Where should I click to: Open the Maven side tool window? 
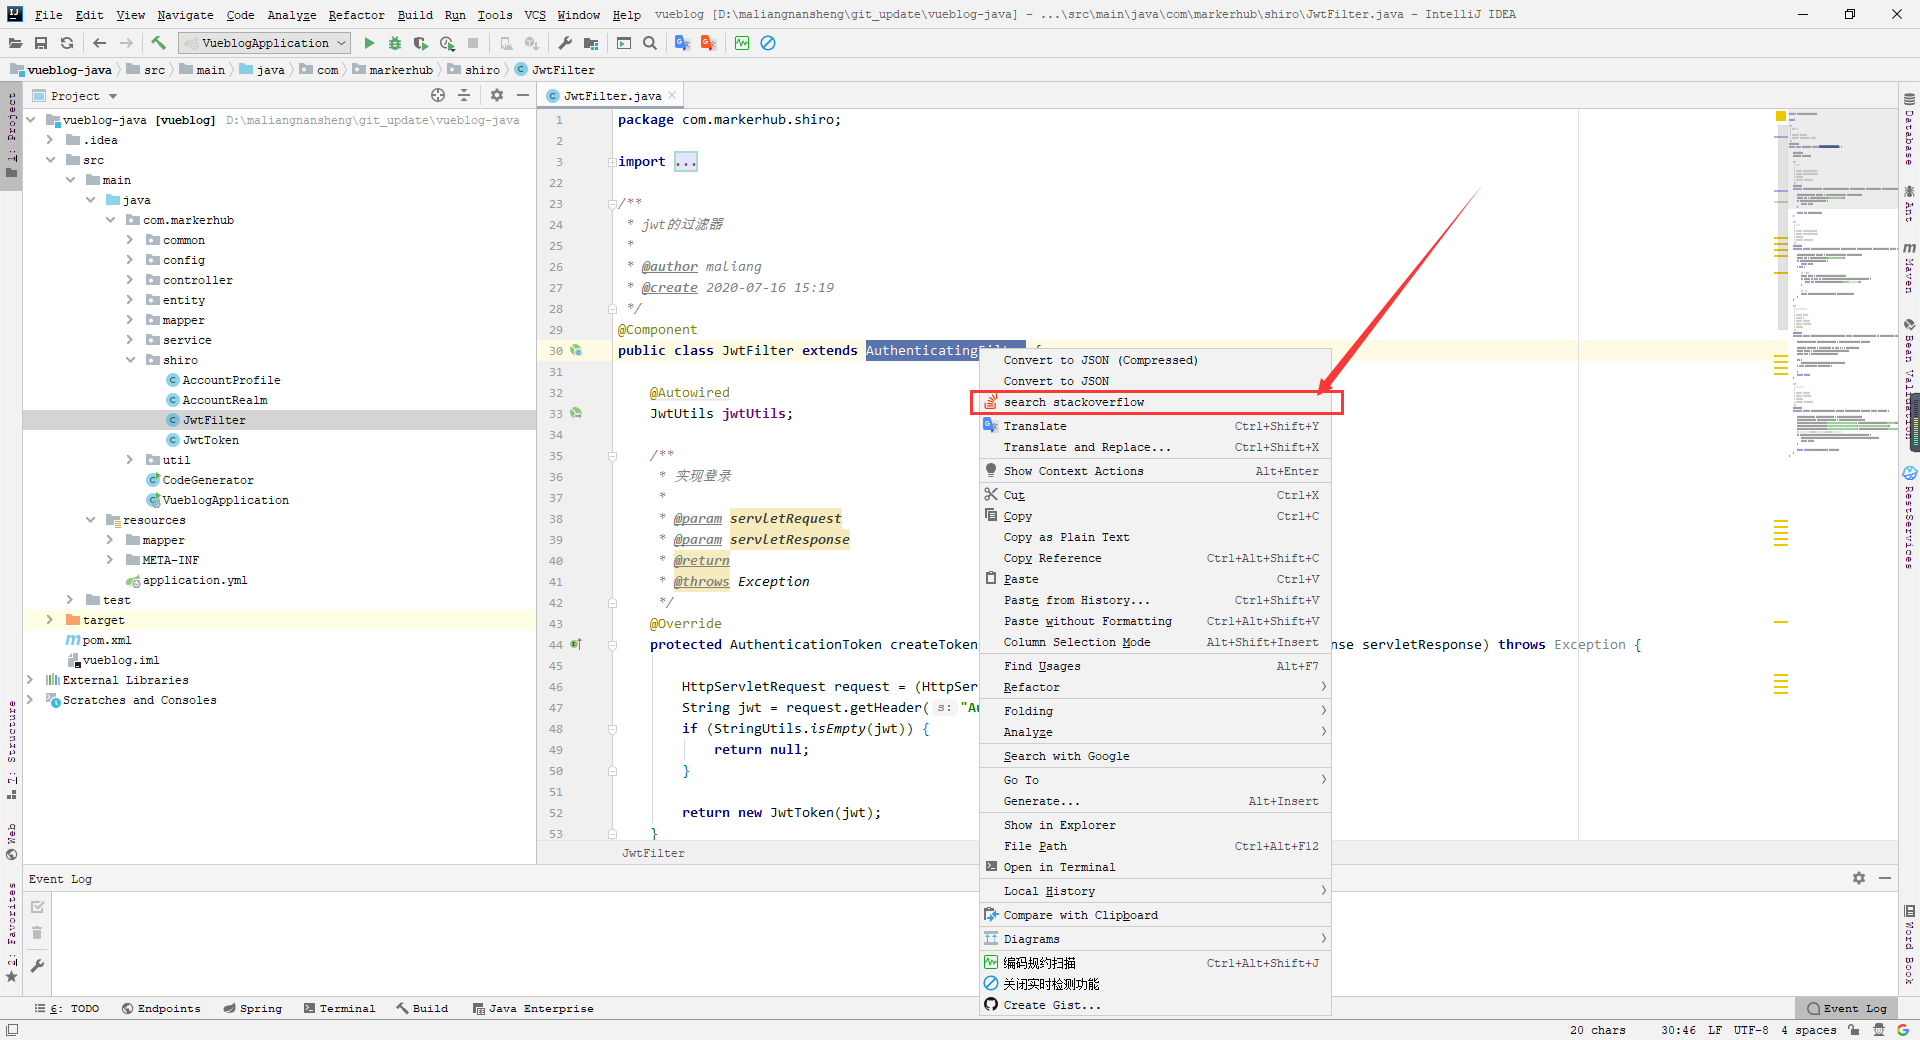[1909, 266]
